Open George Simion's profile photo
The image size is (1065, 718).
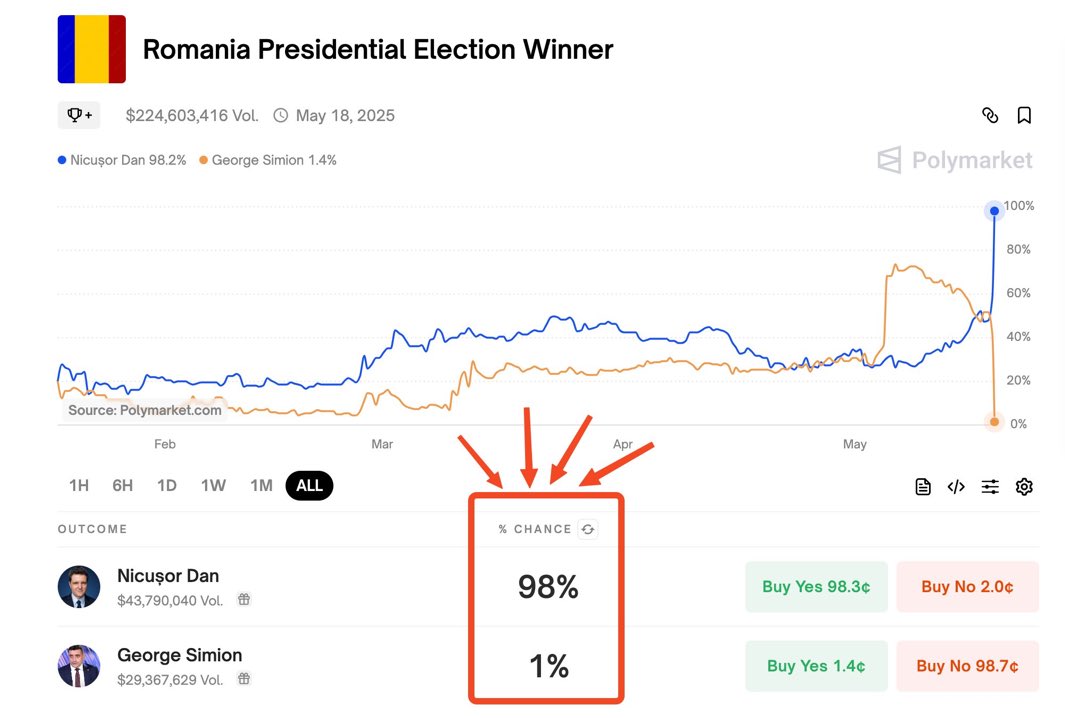(79, 666)
